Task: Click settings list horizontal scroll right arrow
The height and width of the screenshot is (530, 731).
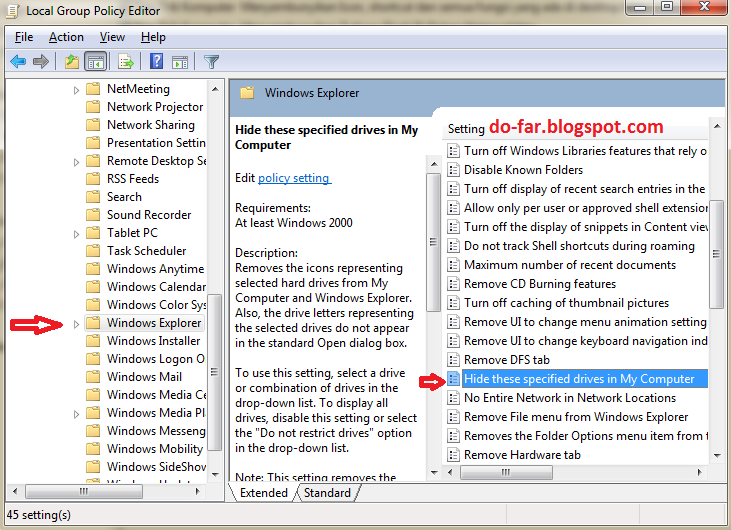Action: 699,472
